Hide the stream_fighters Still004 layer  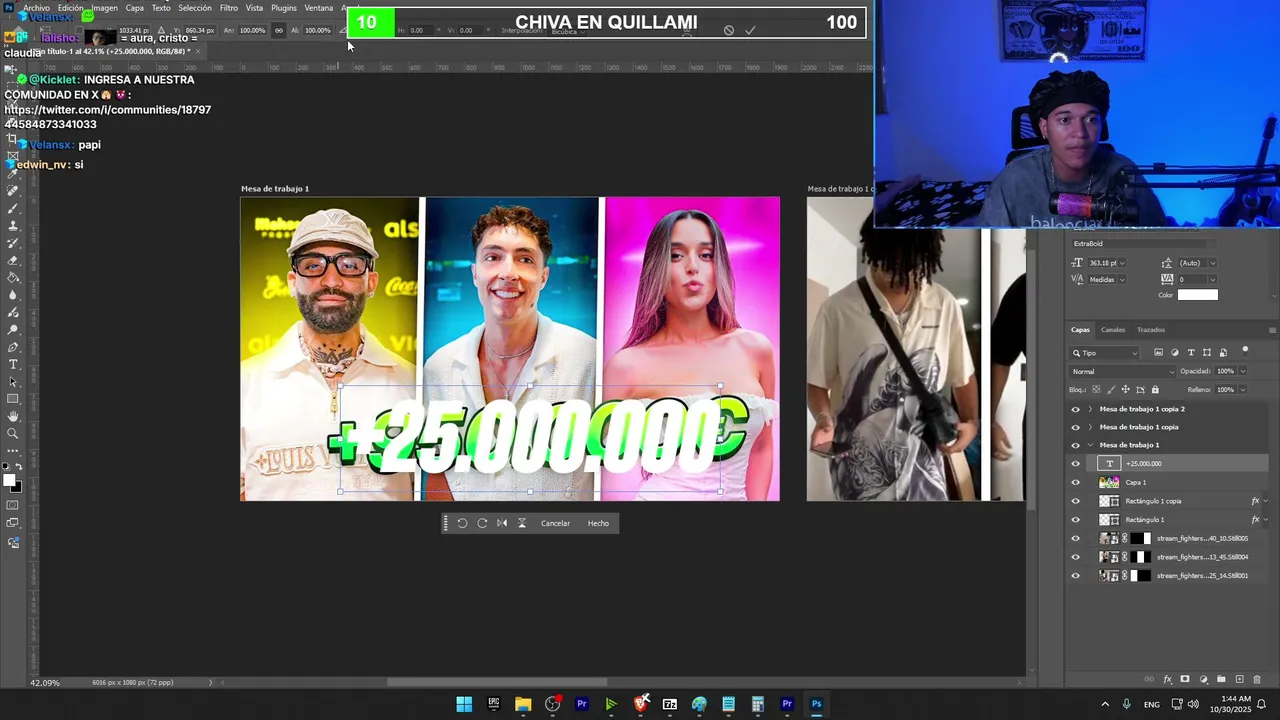pyautogui.click(x=1076, y=557)
